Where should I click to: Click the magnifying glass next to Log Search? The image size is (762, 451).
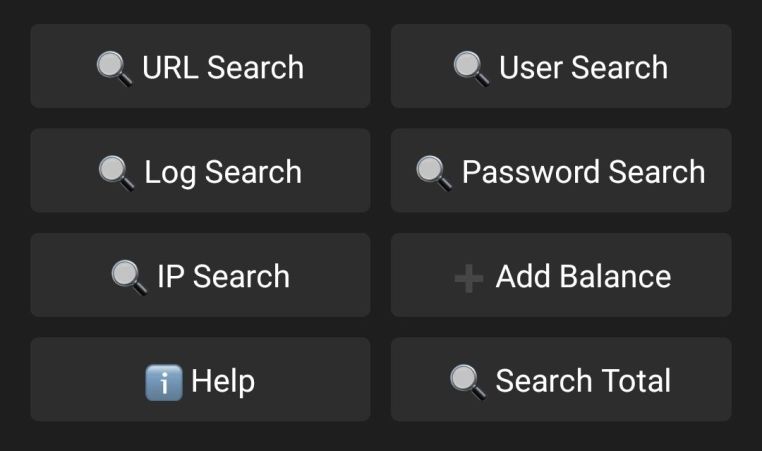(x=116, y=172)
